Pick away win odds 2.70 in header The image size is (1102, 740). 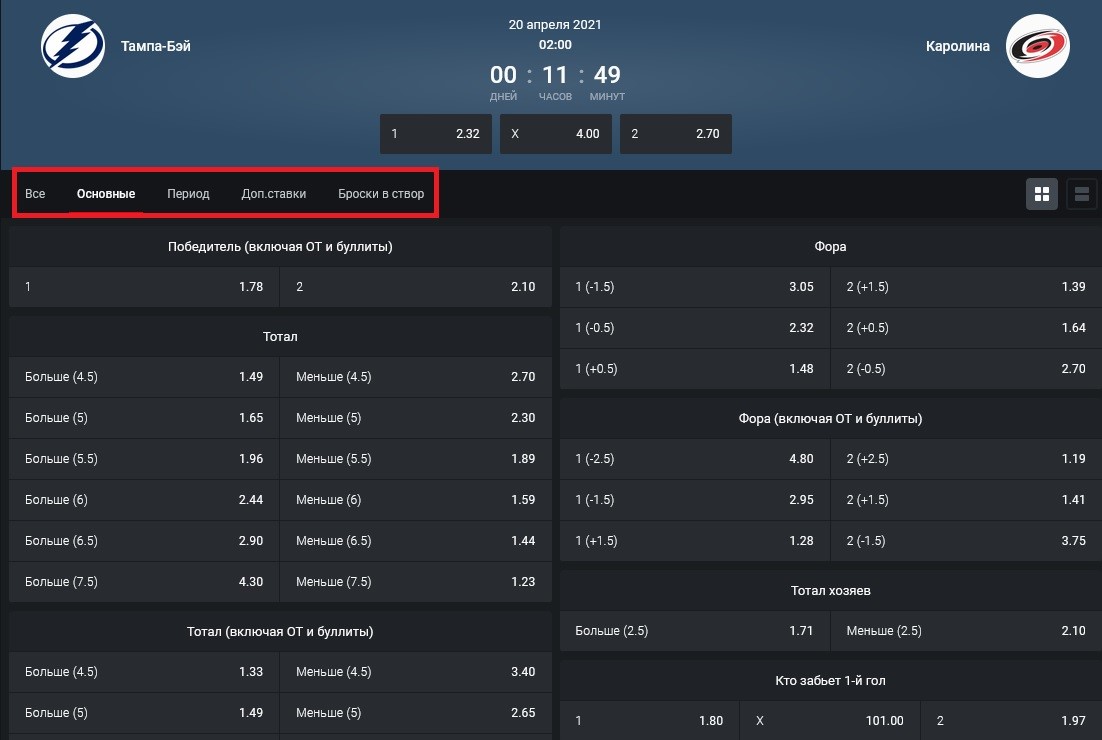[675, 134]
